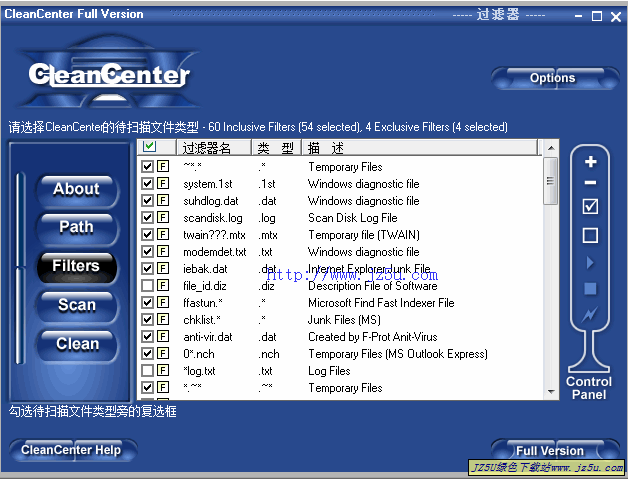
Task: Click the F icon beside modemdet.txt
Action: pyautogui.click(x=163, y=252)
